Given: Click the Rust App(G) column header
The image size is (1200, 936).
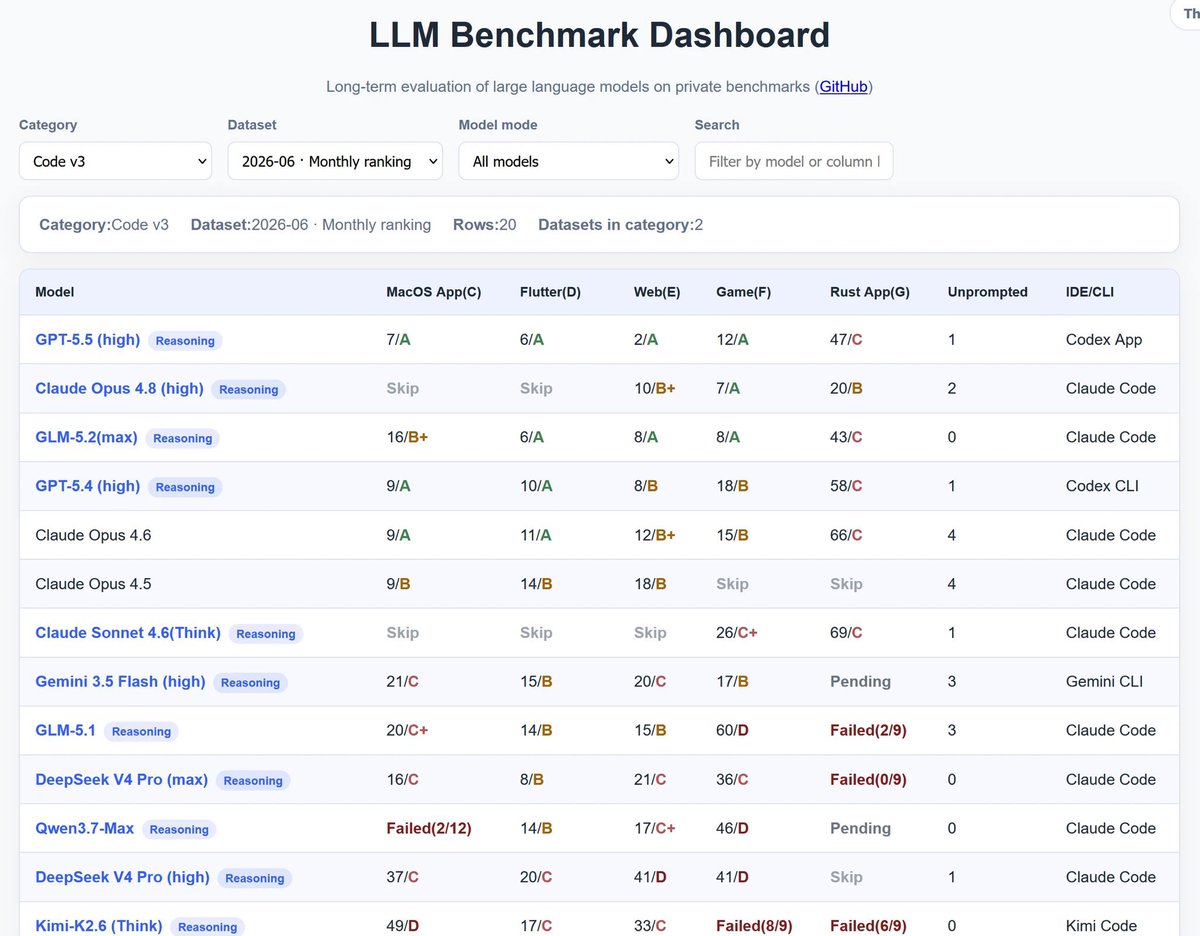Looking at the screenshot, I should (x=870, y=292).
